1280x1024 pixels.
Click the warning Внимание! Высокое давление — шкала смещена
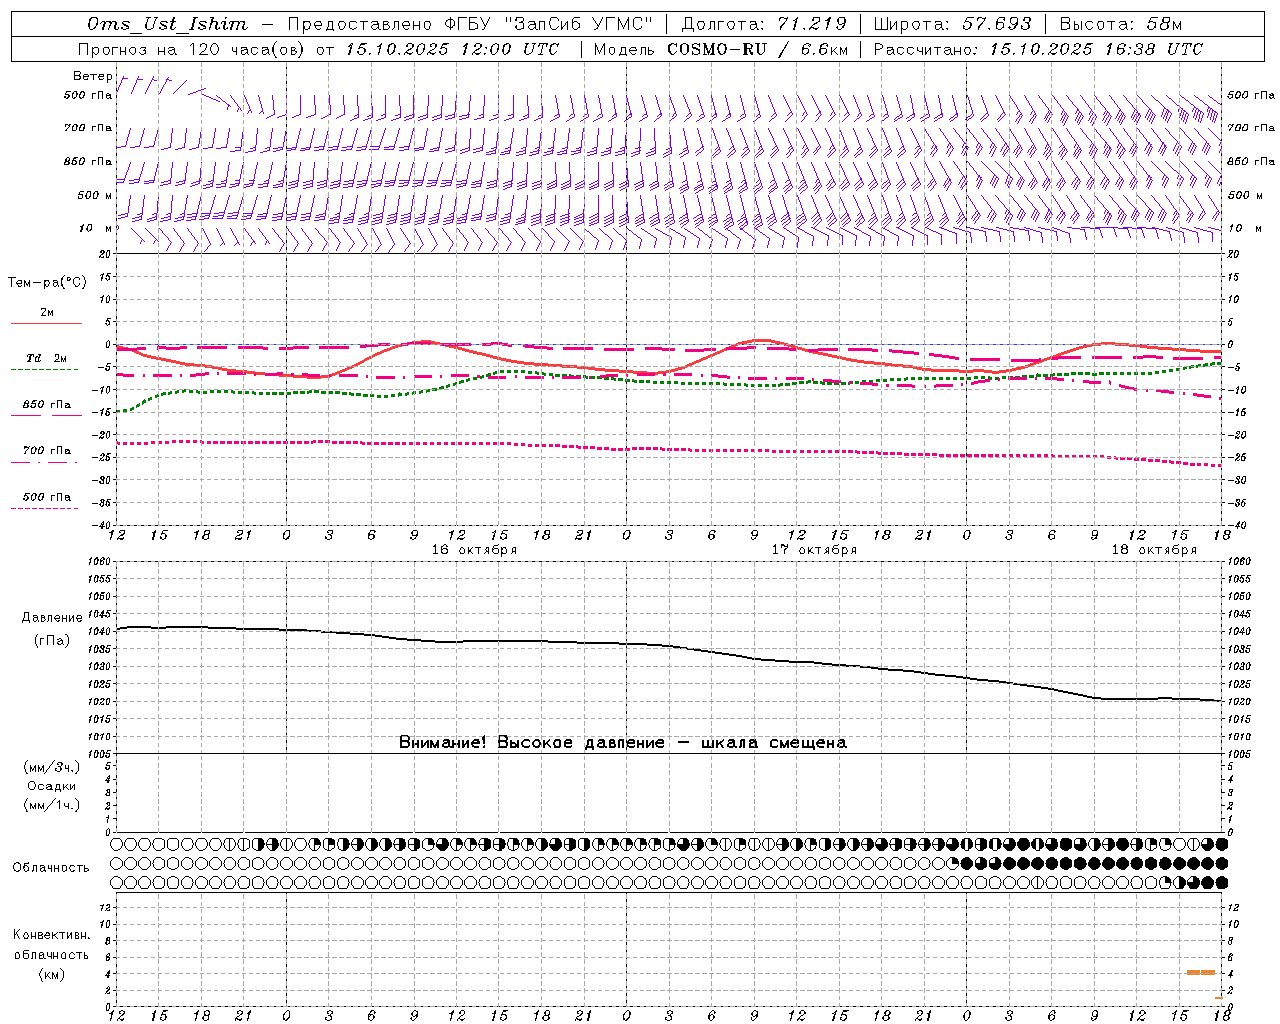click(623, 743)
